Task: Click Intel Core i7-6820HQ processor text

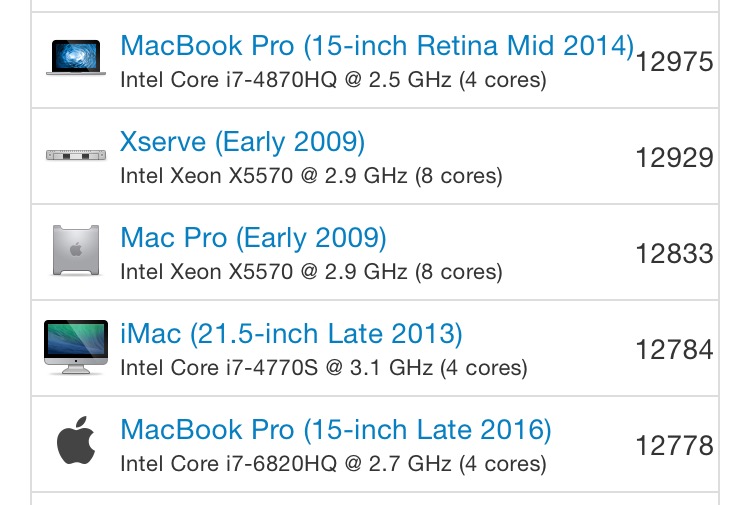Action: point(334,464)
